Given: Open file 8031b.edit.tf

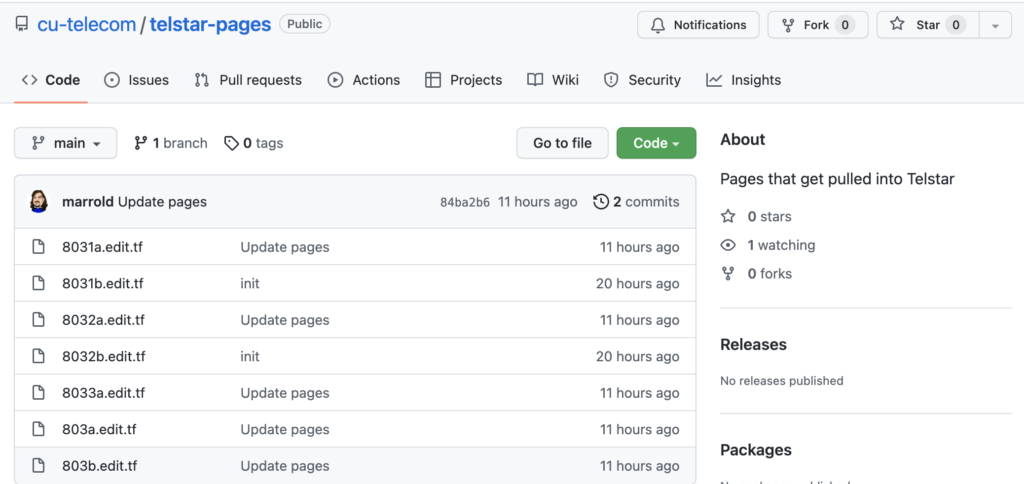Looking at the screenshot, I should click(103, 283).
